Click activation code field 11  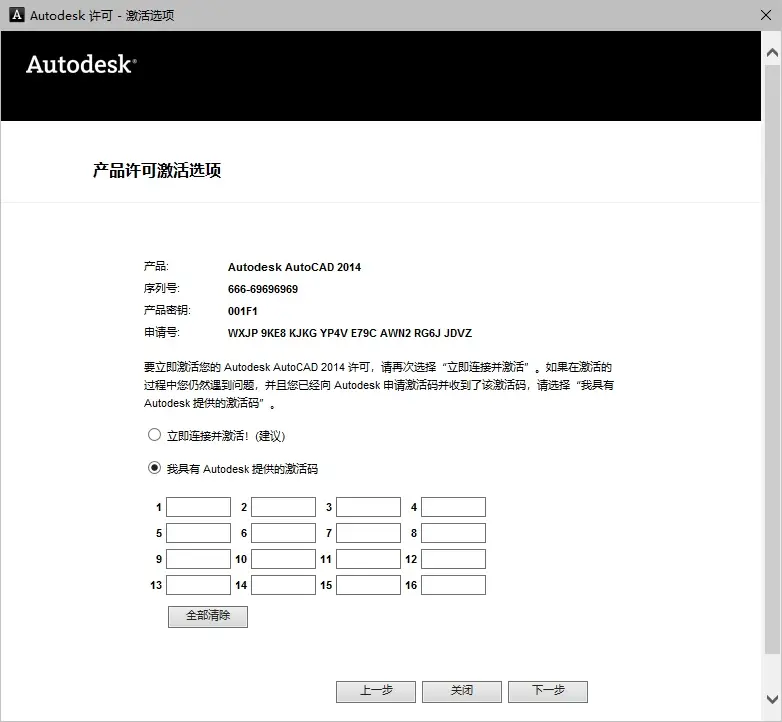coord(369,559)
